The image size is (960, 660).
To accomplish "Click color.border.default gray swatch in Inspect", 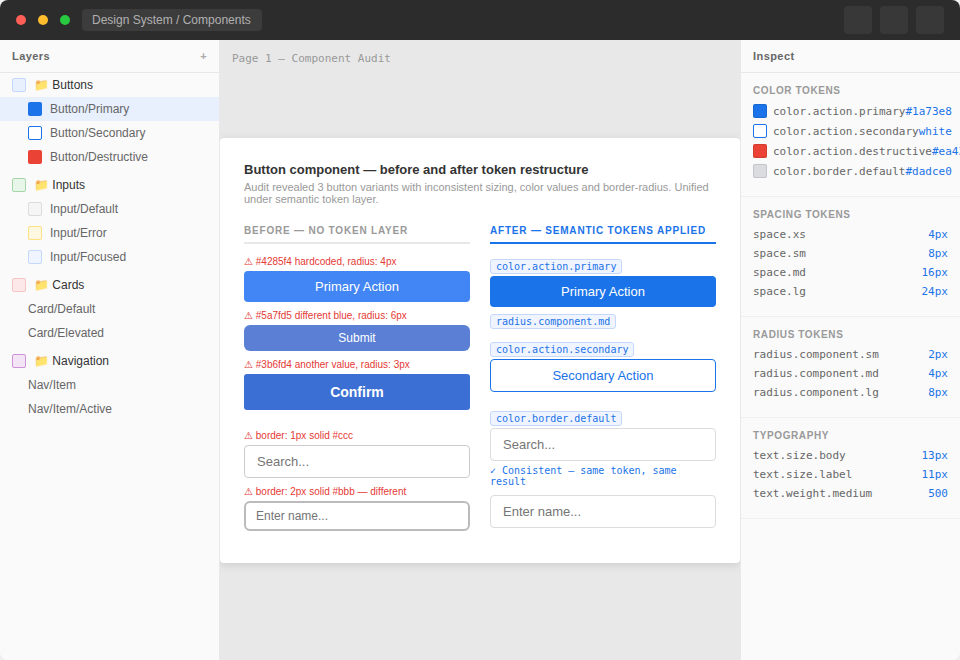I will pyautogui.click(x=760, y=171).
